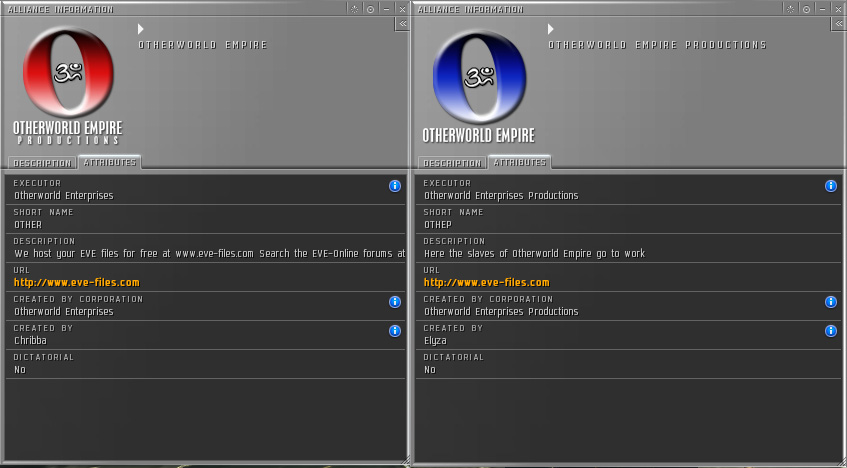Open info icon for Created By Corporation Otherworld Enterprises

(x=395, y=302)
